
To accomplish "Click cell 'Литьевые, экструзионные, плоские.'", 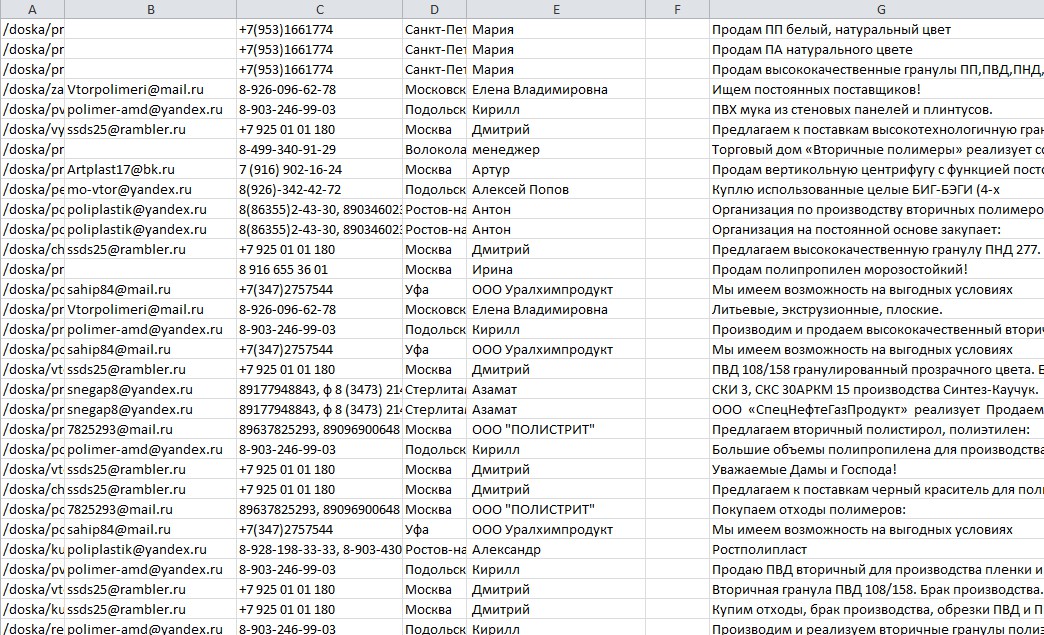I will tap(877, 309).
